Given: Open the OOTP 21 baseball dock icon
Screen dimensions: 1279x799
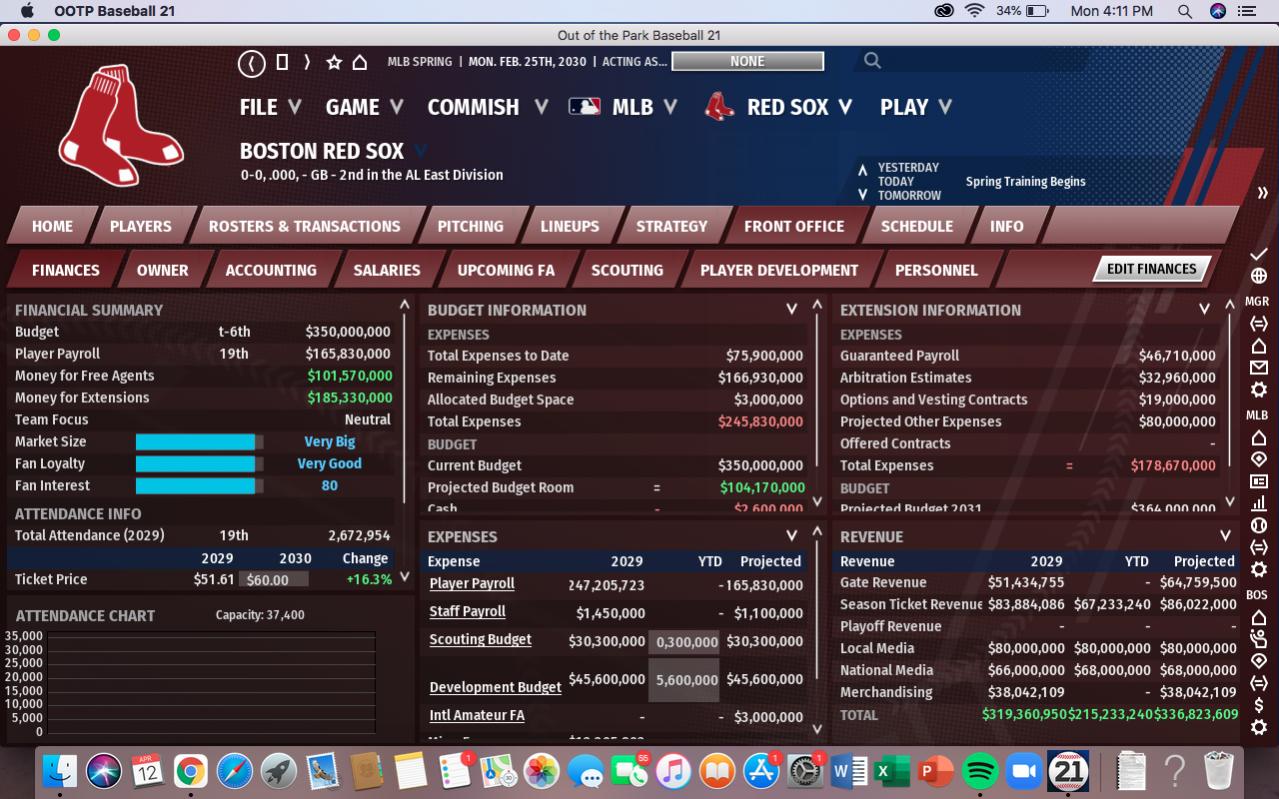Looking at the screenshot, I should (x=1068, y=770).
